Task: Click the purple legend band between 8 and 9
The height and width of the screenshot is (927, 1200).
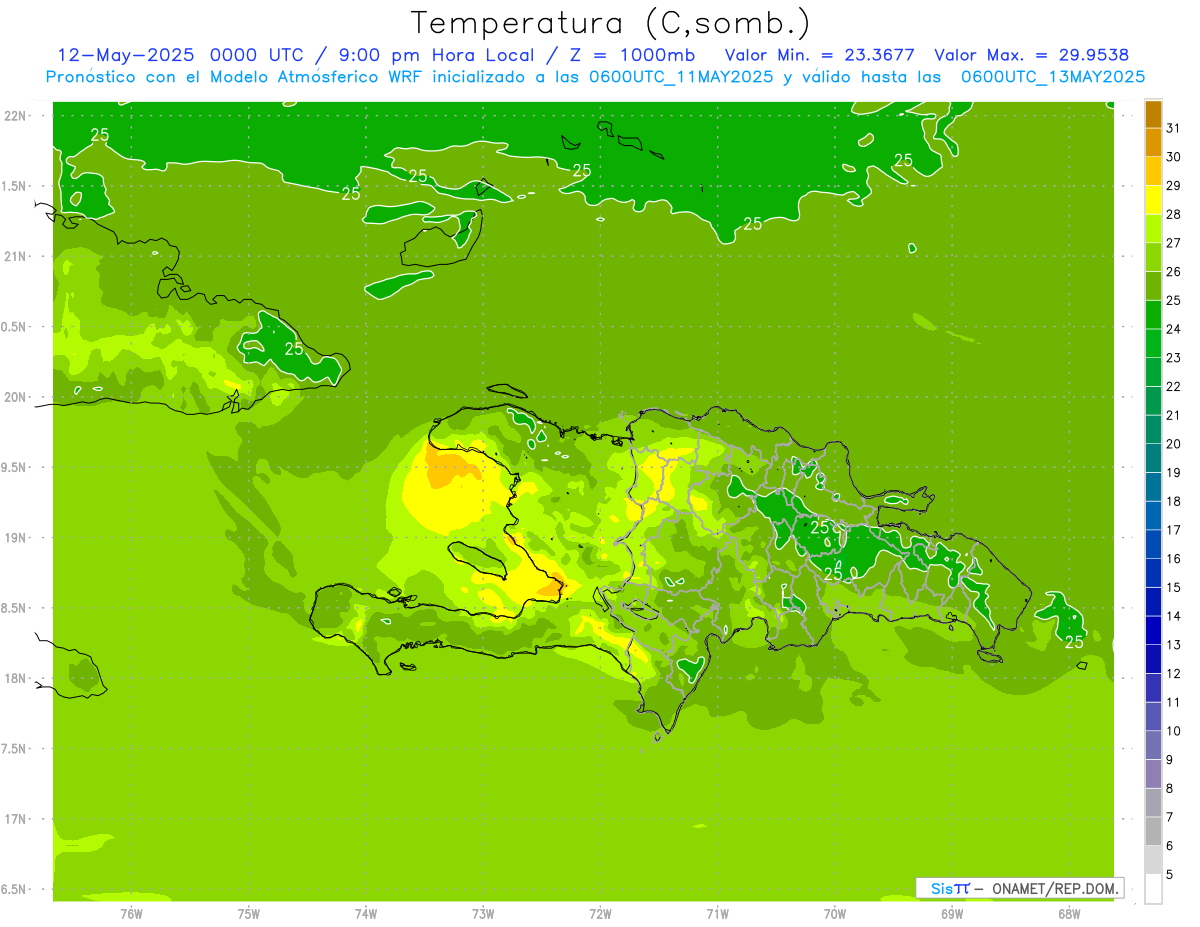Action: coord(1153,774)
